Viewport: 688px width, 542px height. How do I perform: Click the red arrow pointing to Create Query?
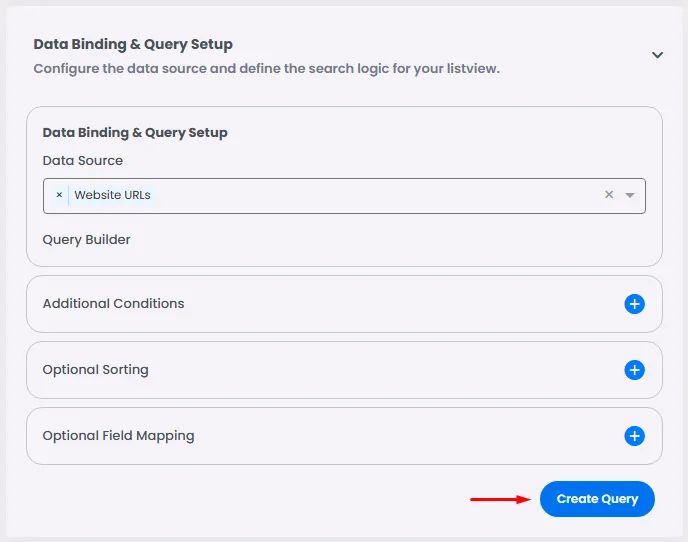pos(500,499)
